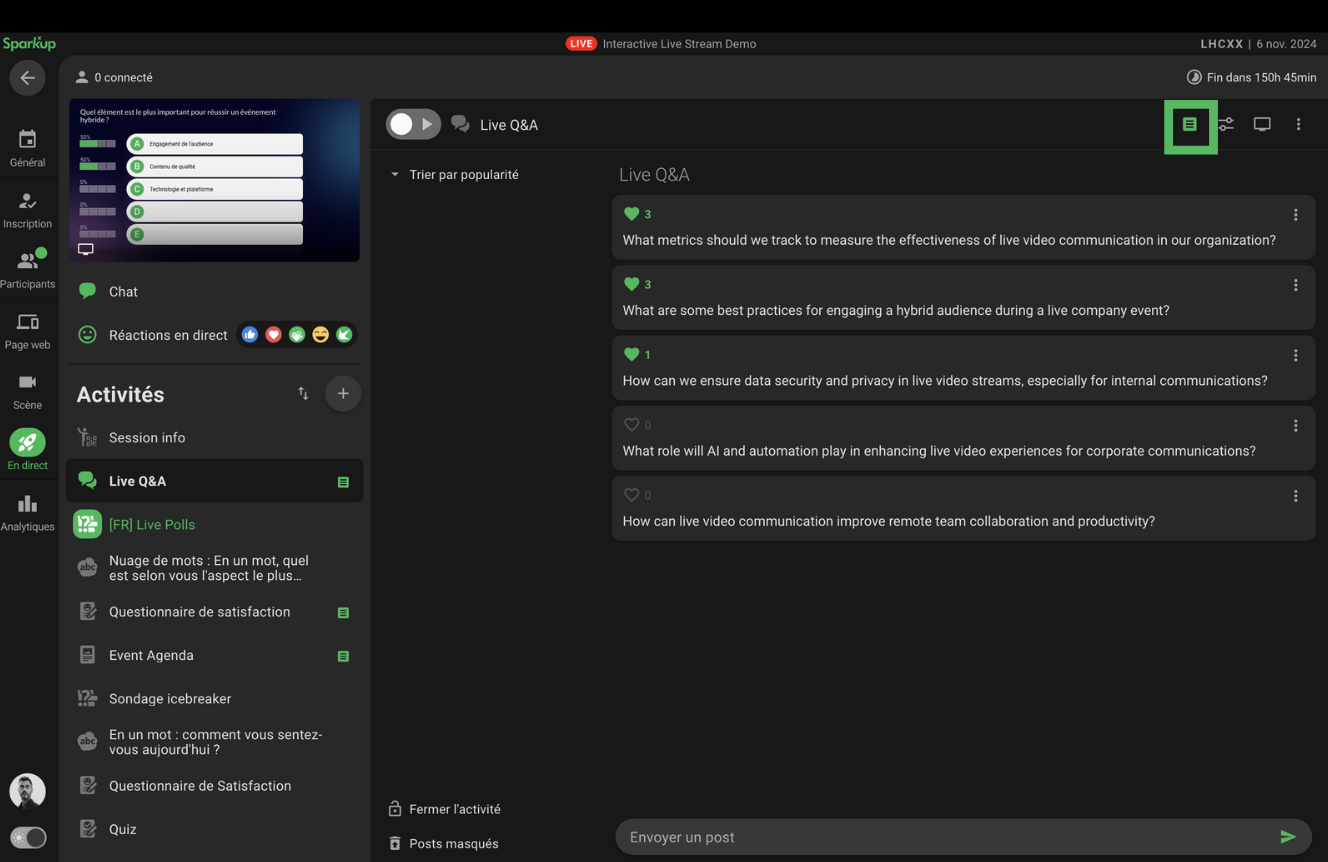This screenshot has height=862, width=1328.
Task: Toggle the dark mode switch at bottom left
Action: (28, 837)
